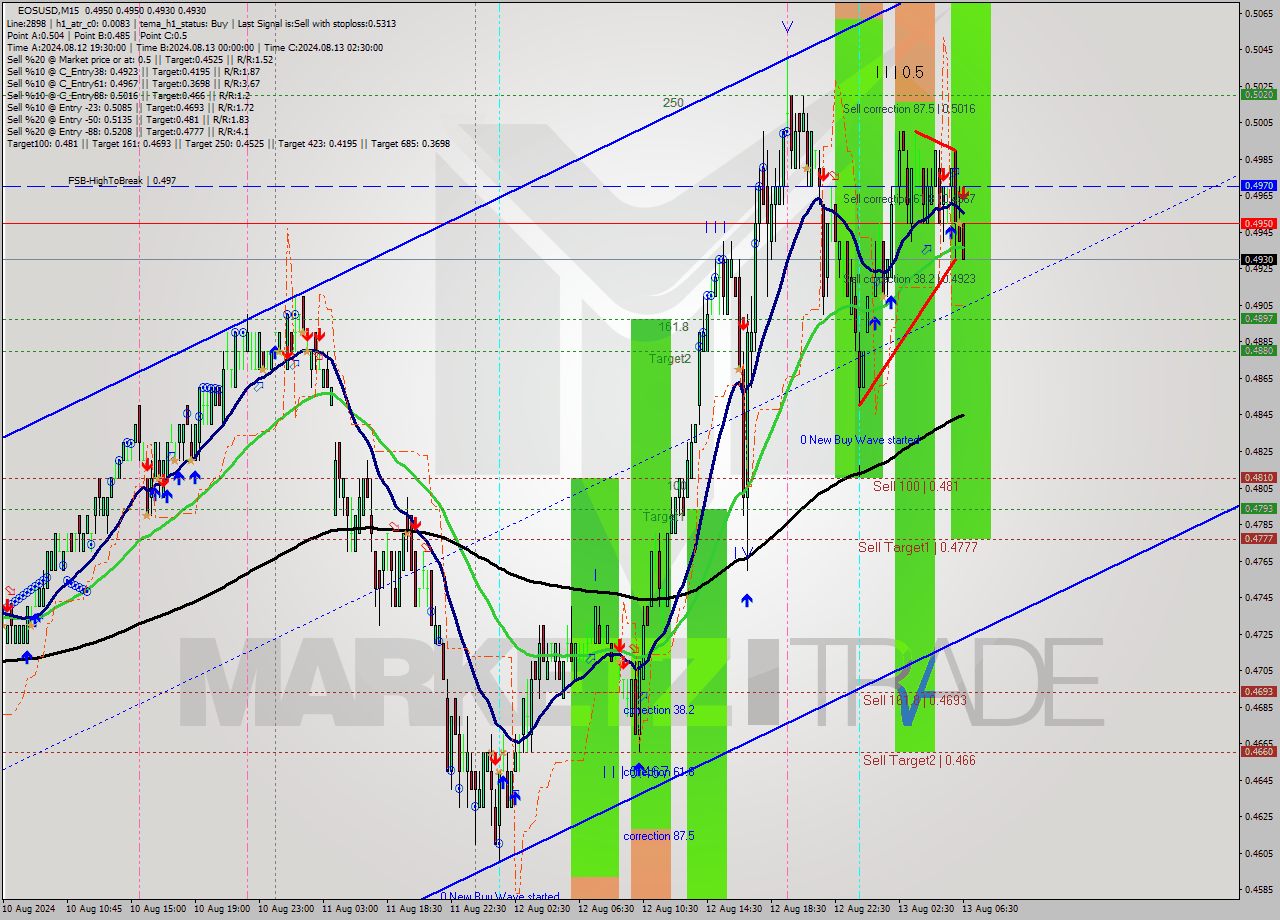Select the blue 0.4970 price axis label
Viewport: 1280px width, 920px height.
(x=1257, y=186)
